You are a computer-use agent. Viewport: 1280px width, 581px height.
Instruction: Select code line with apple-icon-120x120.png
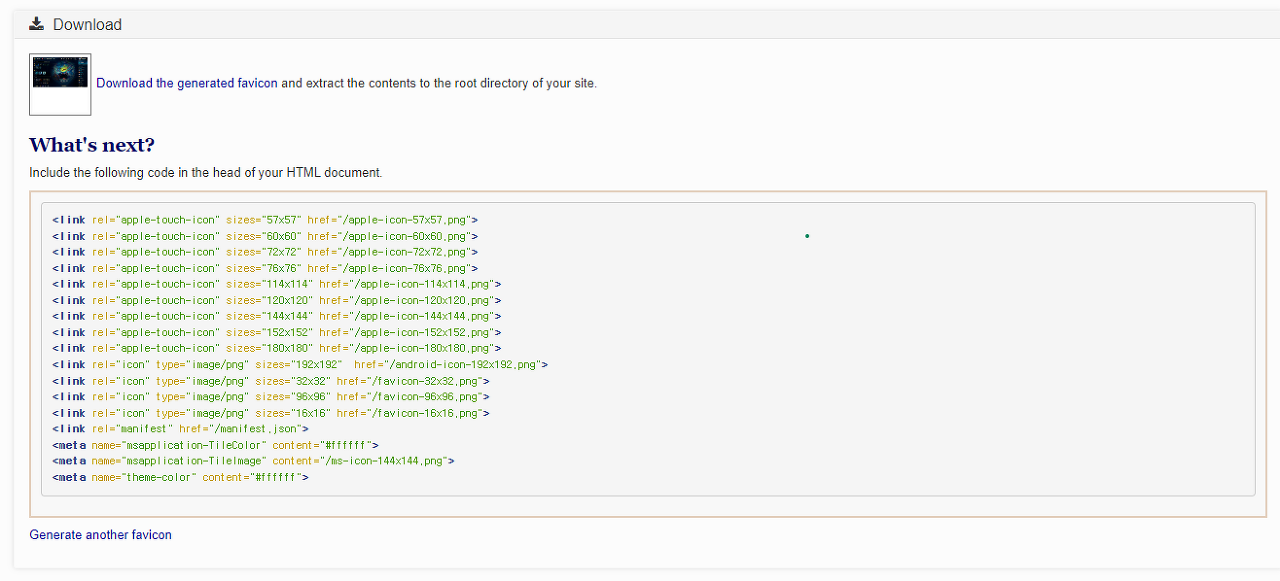tap(277, 300)
